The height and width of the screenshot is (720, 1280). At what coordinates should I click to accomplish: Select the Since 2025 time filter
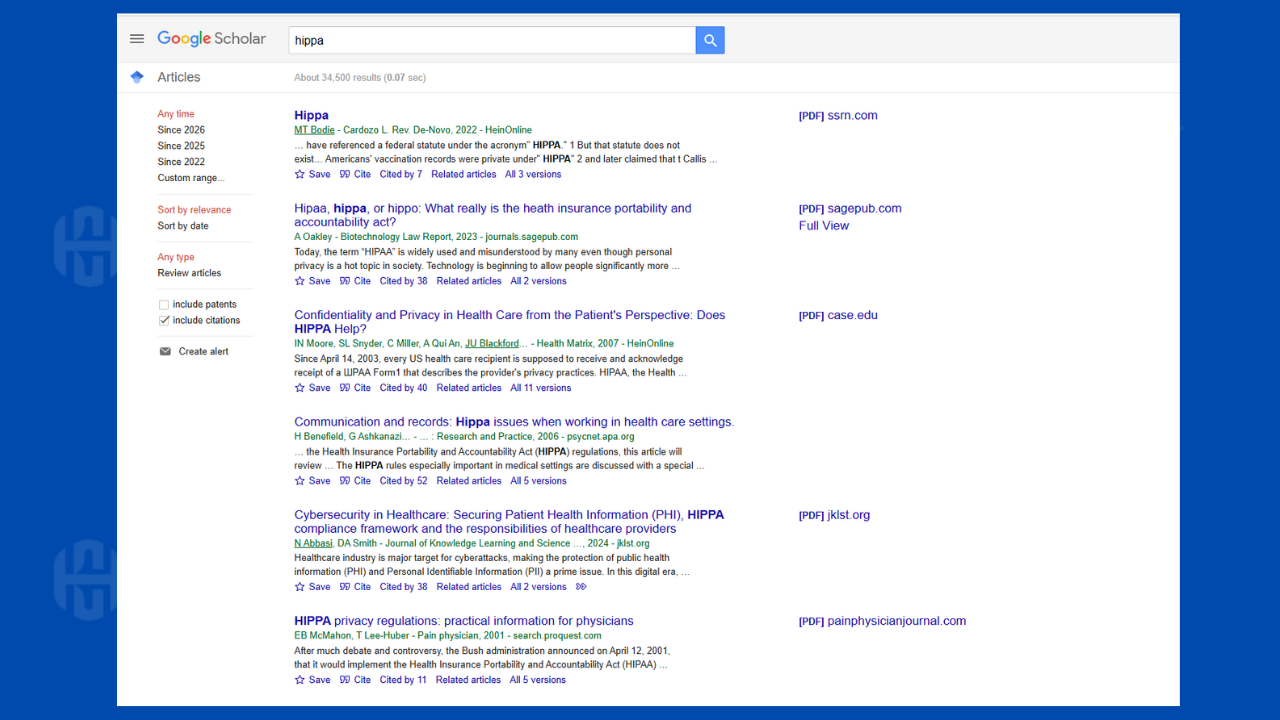tap(181, 146)
